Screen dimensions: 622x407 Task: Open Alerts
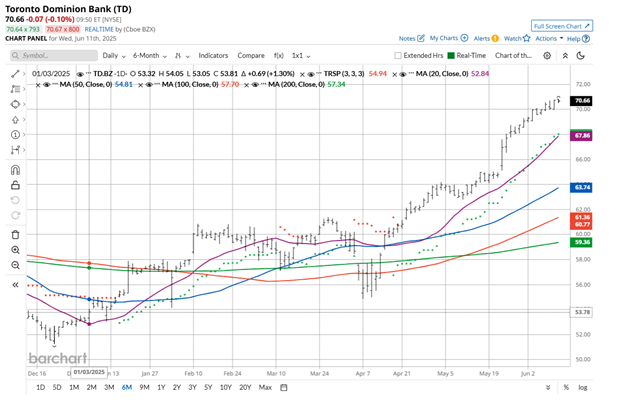(486, 38)
